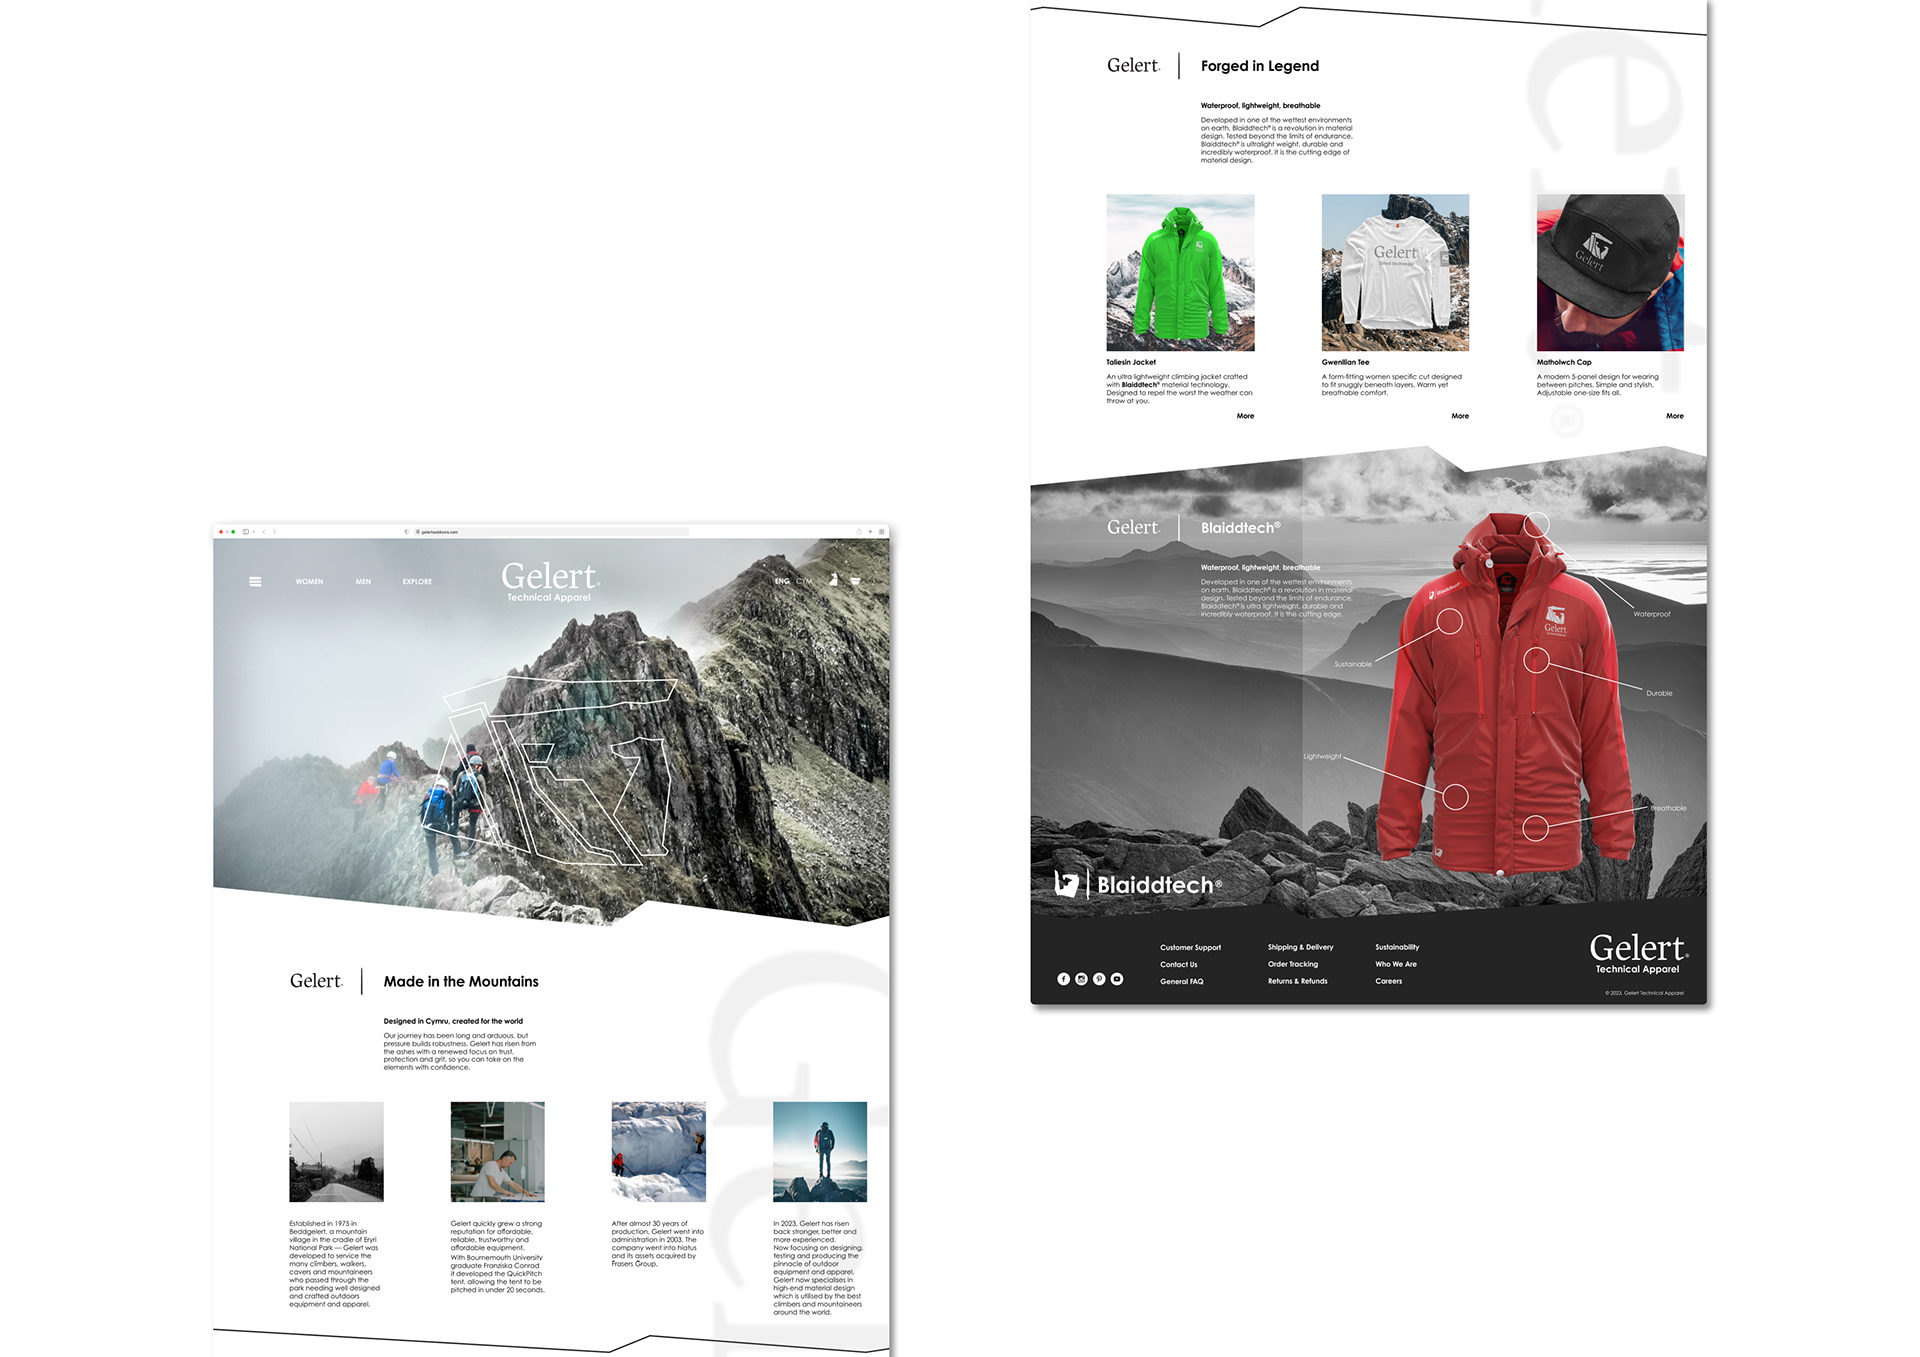Click the browser share icon
The width and height of the screenshot is (1920, 1357).
859,532
